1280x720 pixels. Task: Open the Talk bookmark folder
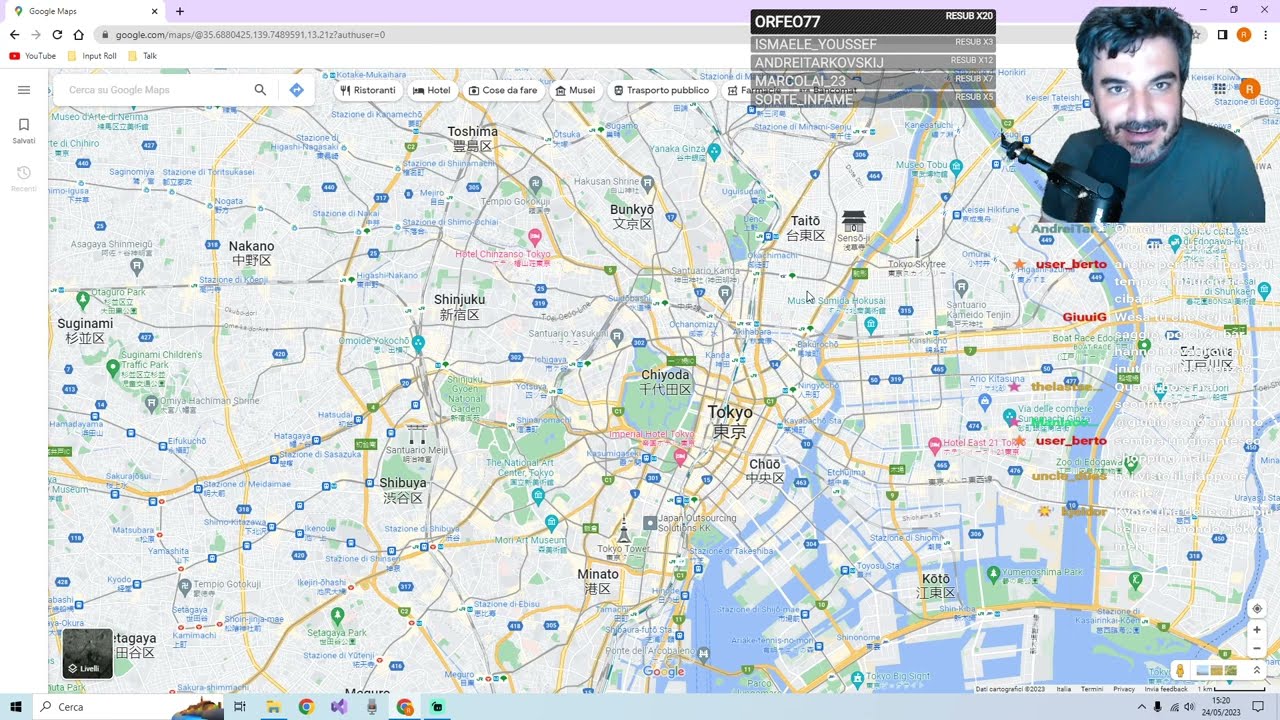click(x=142, y=56)
